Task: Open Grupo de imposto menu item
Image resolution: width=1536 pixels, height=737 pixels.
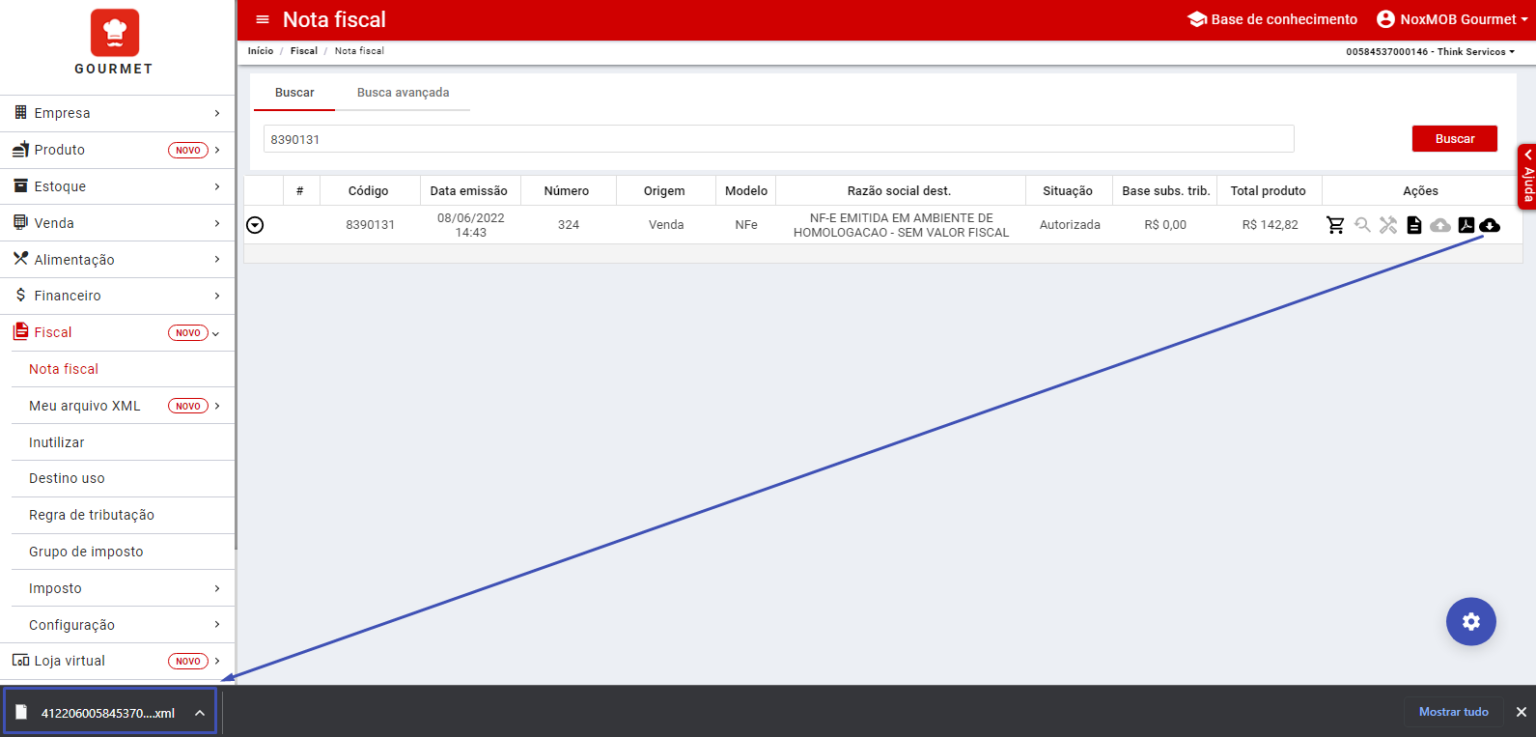Action: point(86,551)
